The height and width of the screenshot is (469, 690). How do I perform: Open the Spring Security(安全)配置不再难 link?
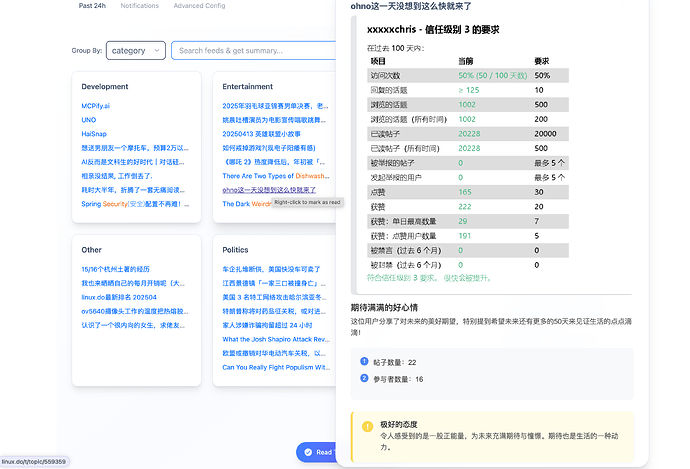click(135, 204)
